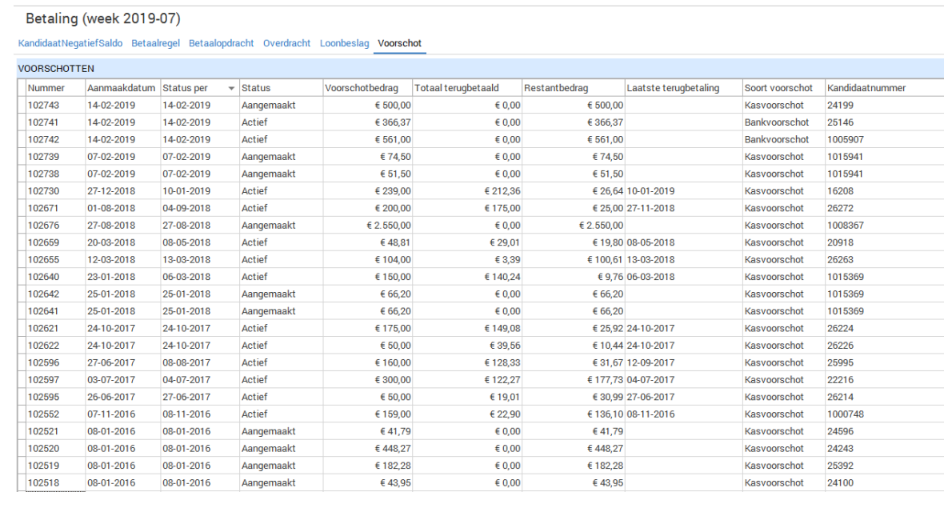Go to the Overdracht tab

(287, 44)
